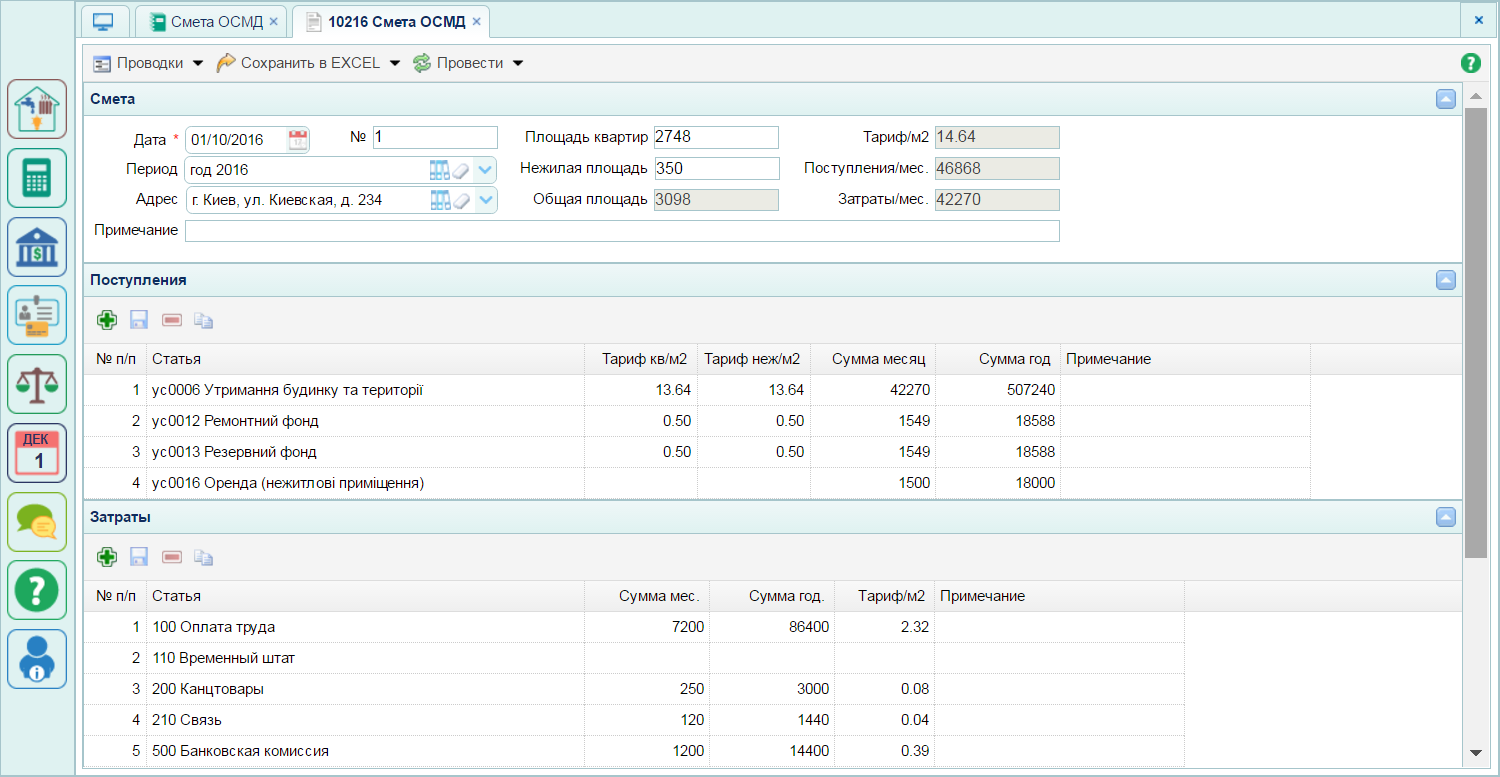Collapse the Поступления panel
The width and height of the screenshot is (1500, 777).
1446,280
